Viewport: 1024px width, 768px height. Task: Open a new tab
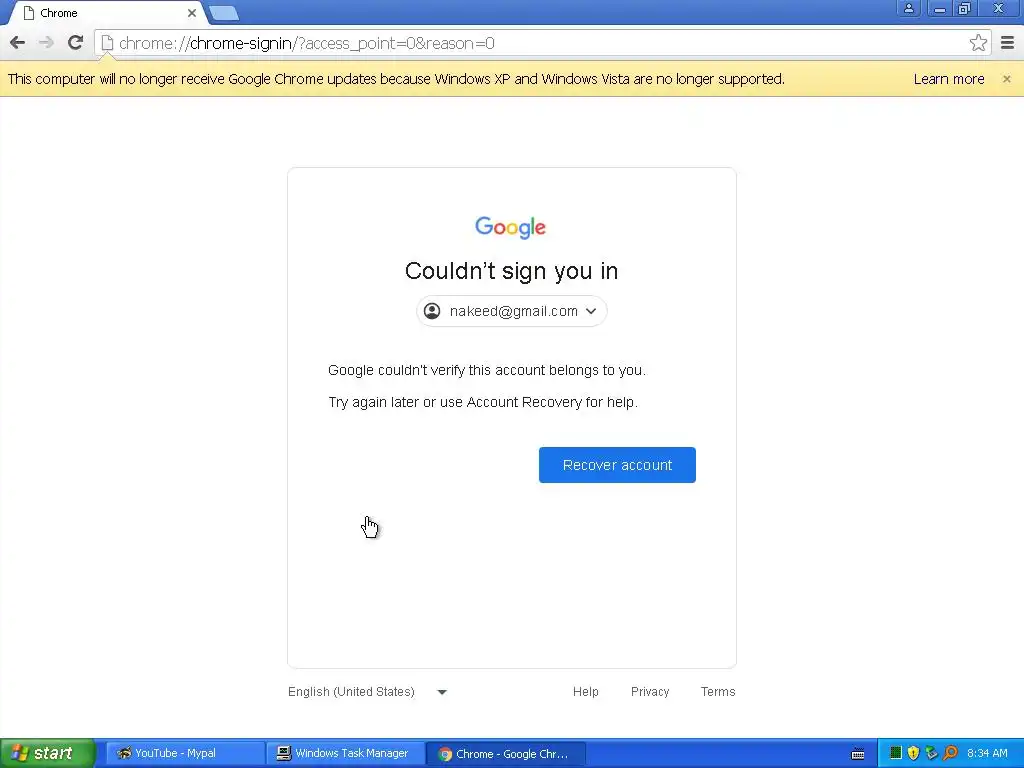[x=224, y=13]
